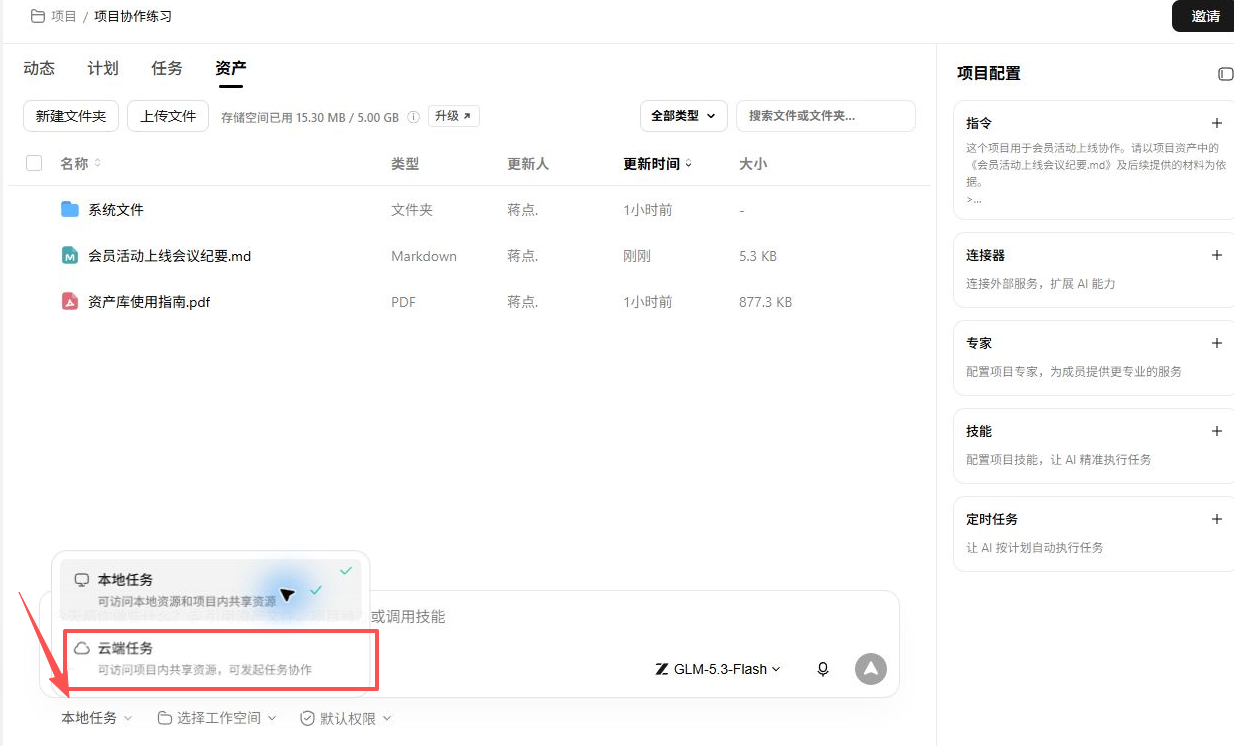Switch to the 计划 tab

point(103,68)
